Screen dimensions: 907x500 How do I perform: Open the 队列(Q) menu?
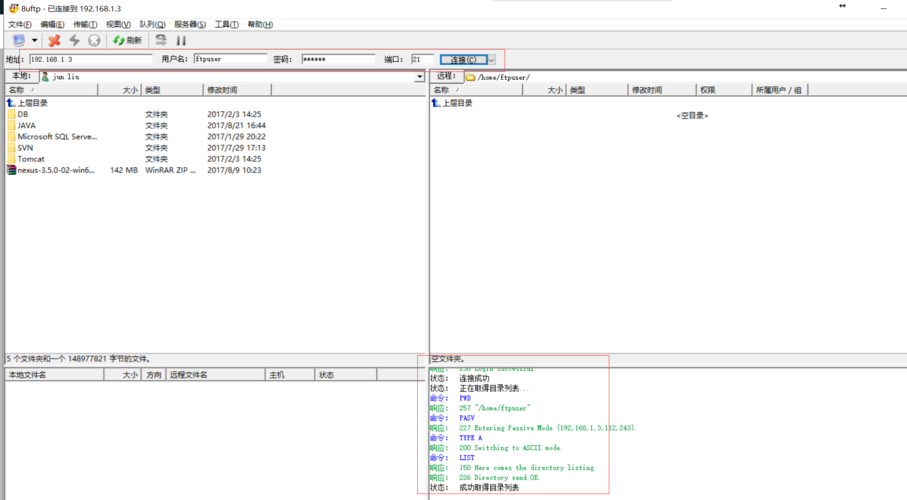tap(152, 24)
